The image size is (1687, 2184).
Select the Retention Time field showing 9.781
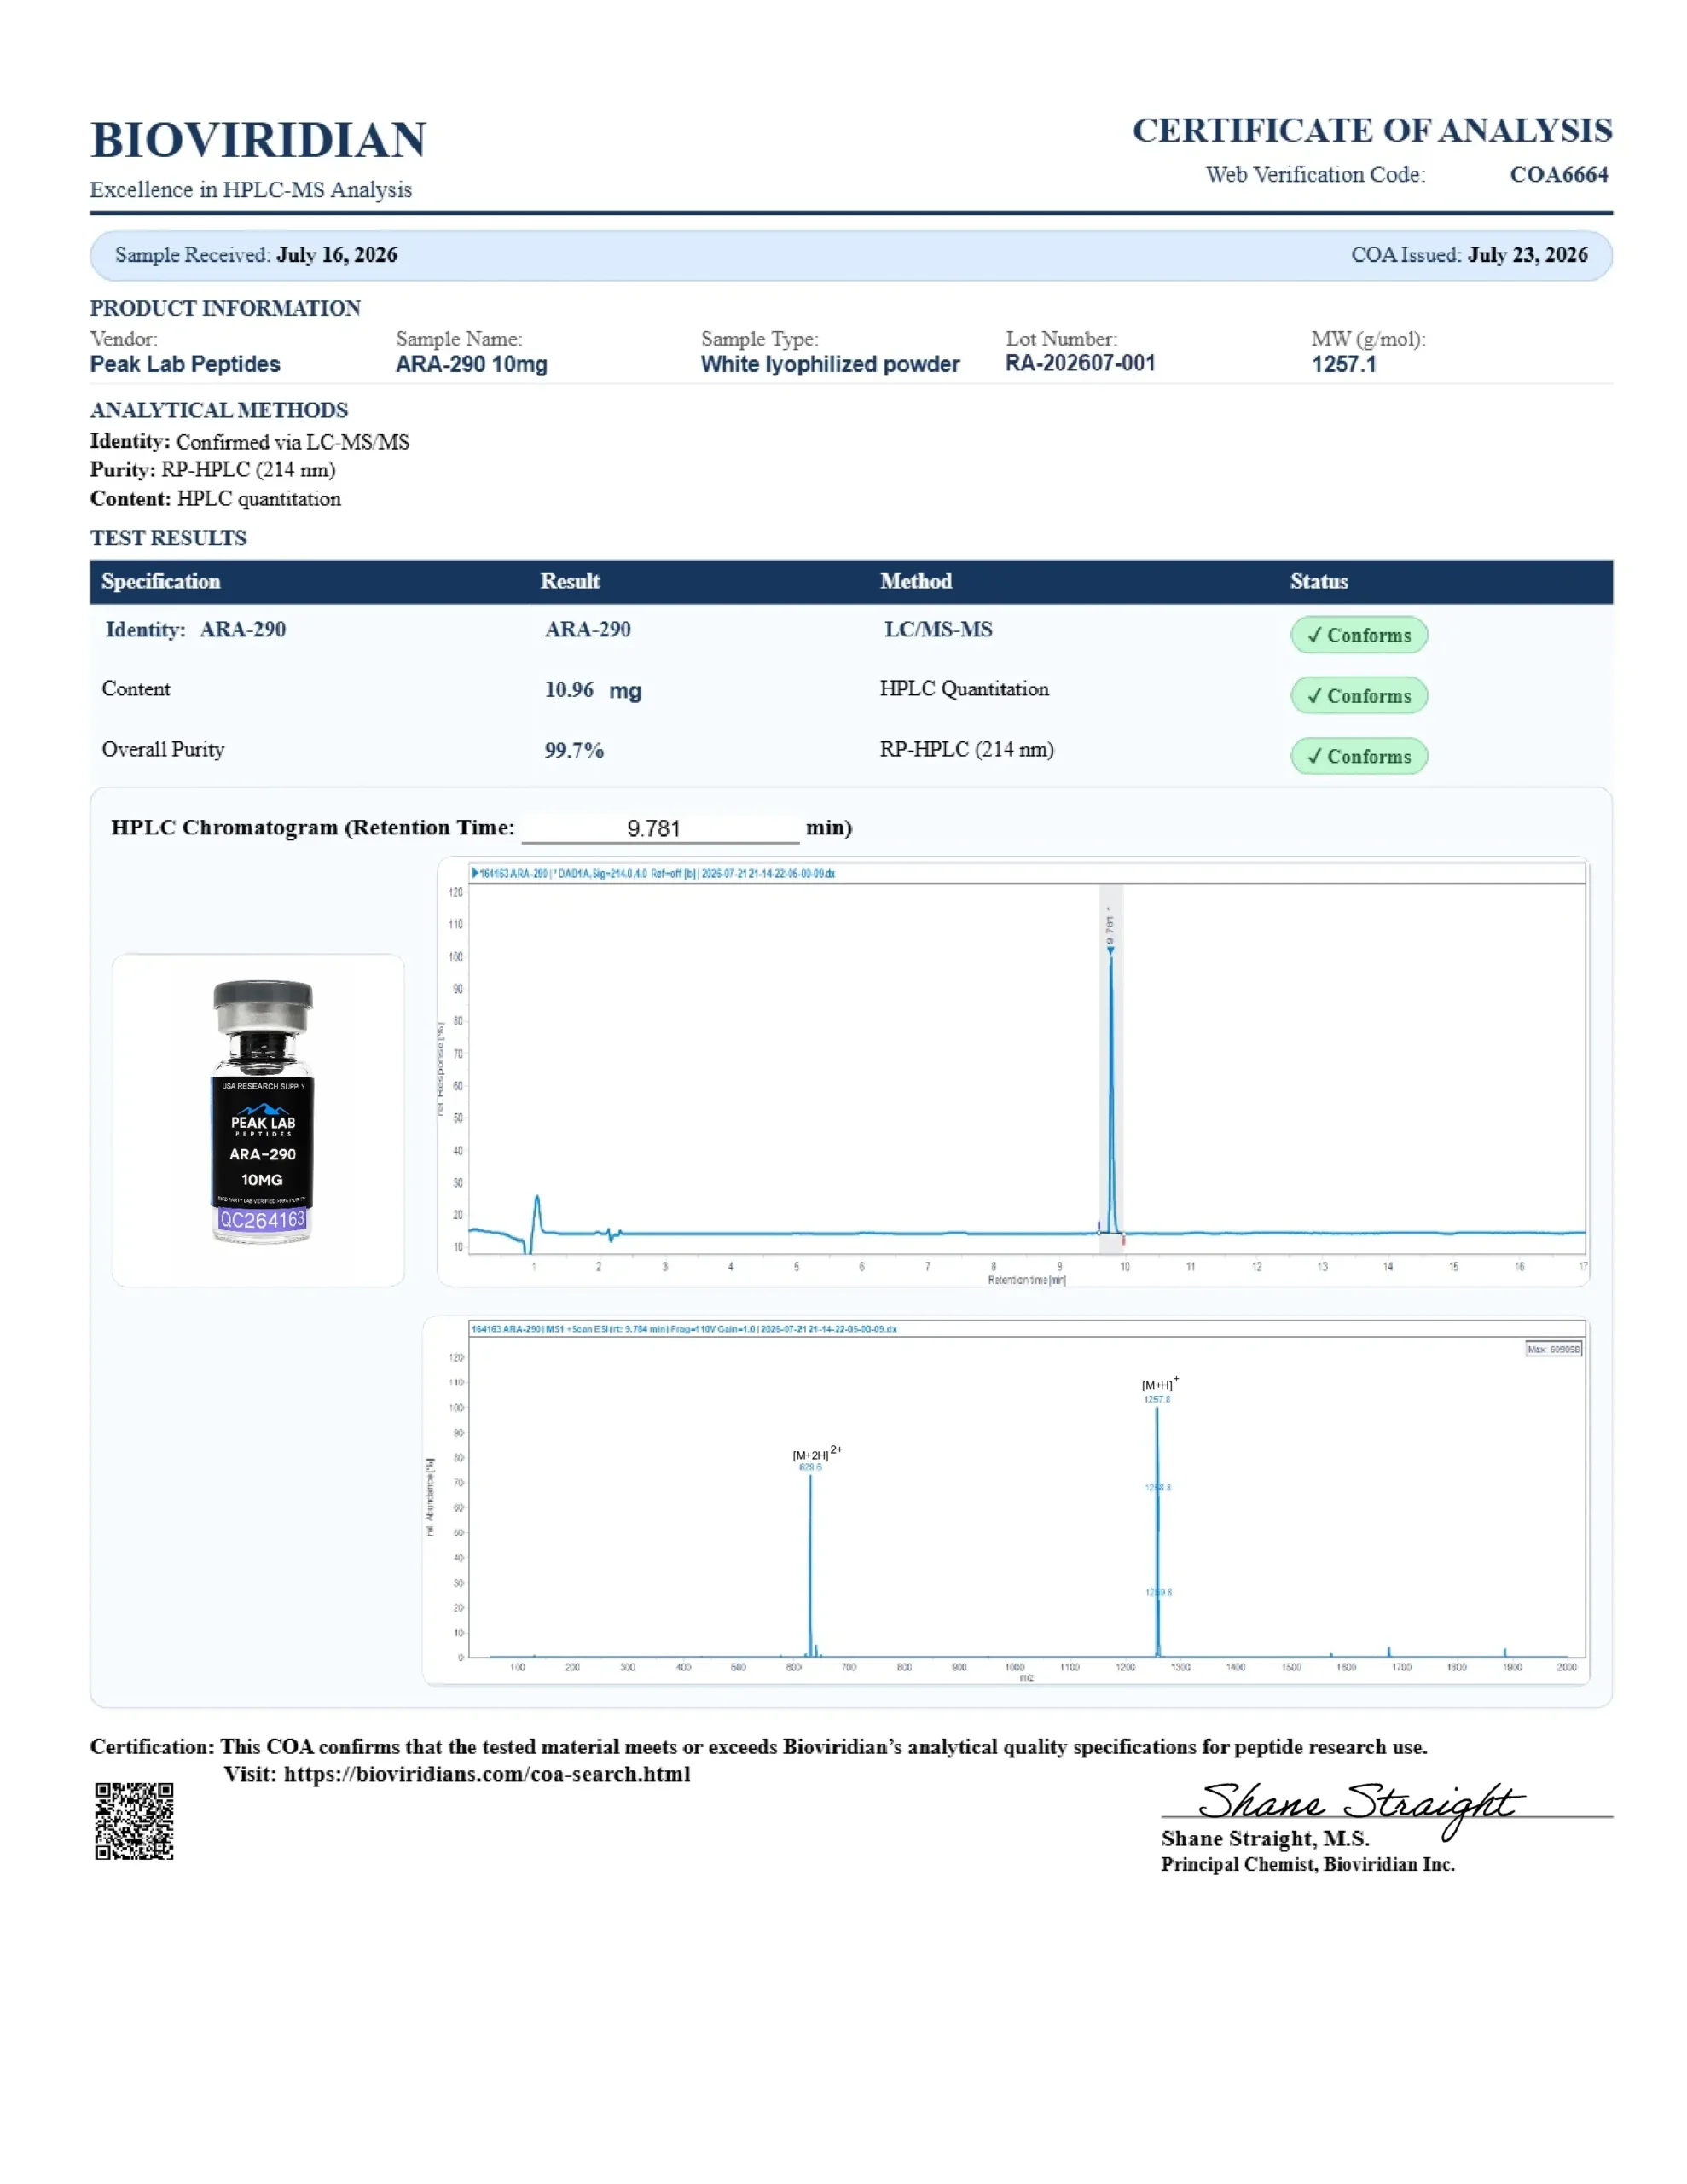tap(660, 828)
